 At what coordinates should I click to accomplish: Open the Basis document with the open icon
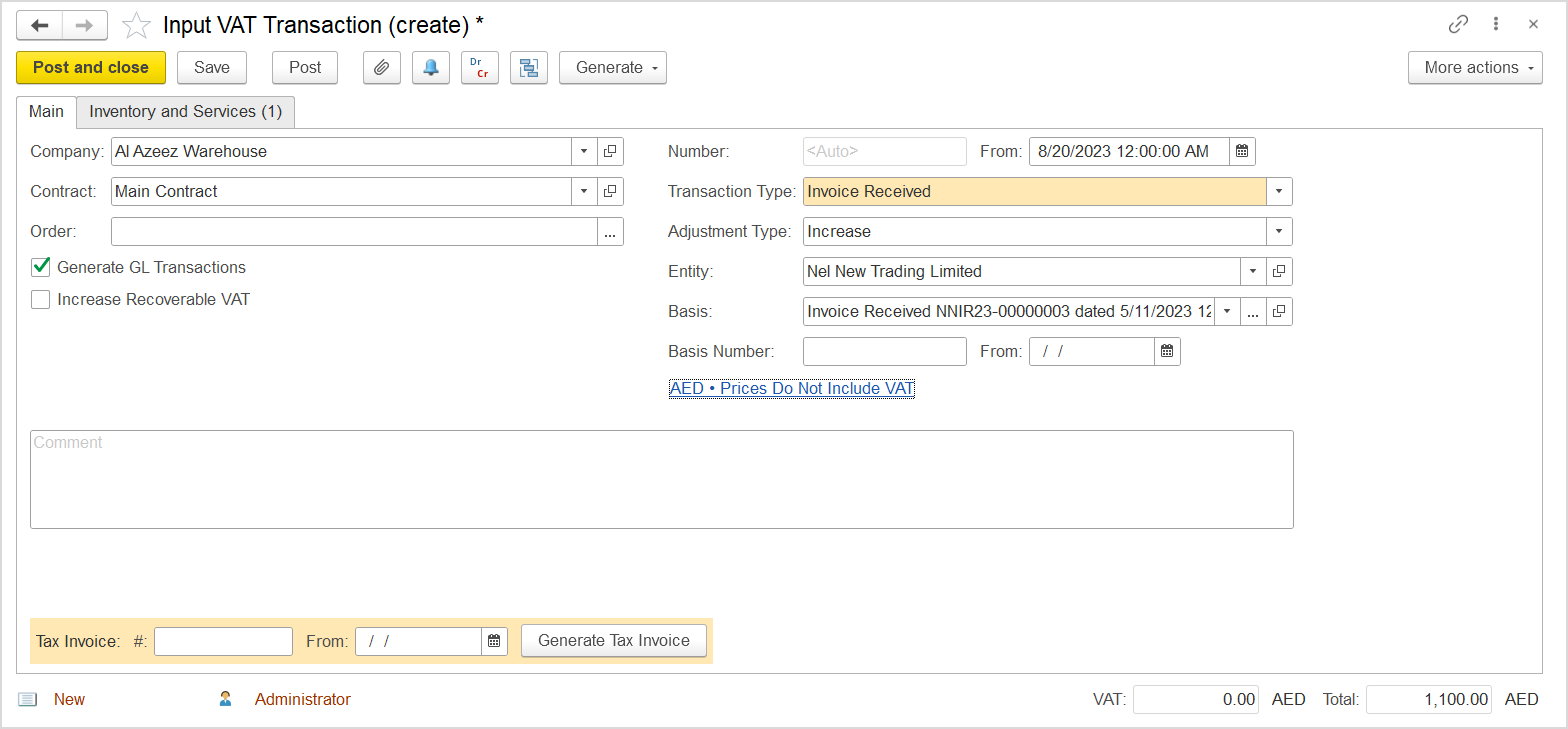[1279, 312]
